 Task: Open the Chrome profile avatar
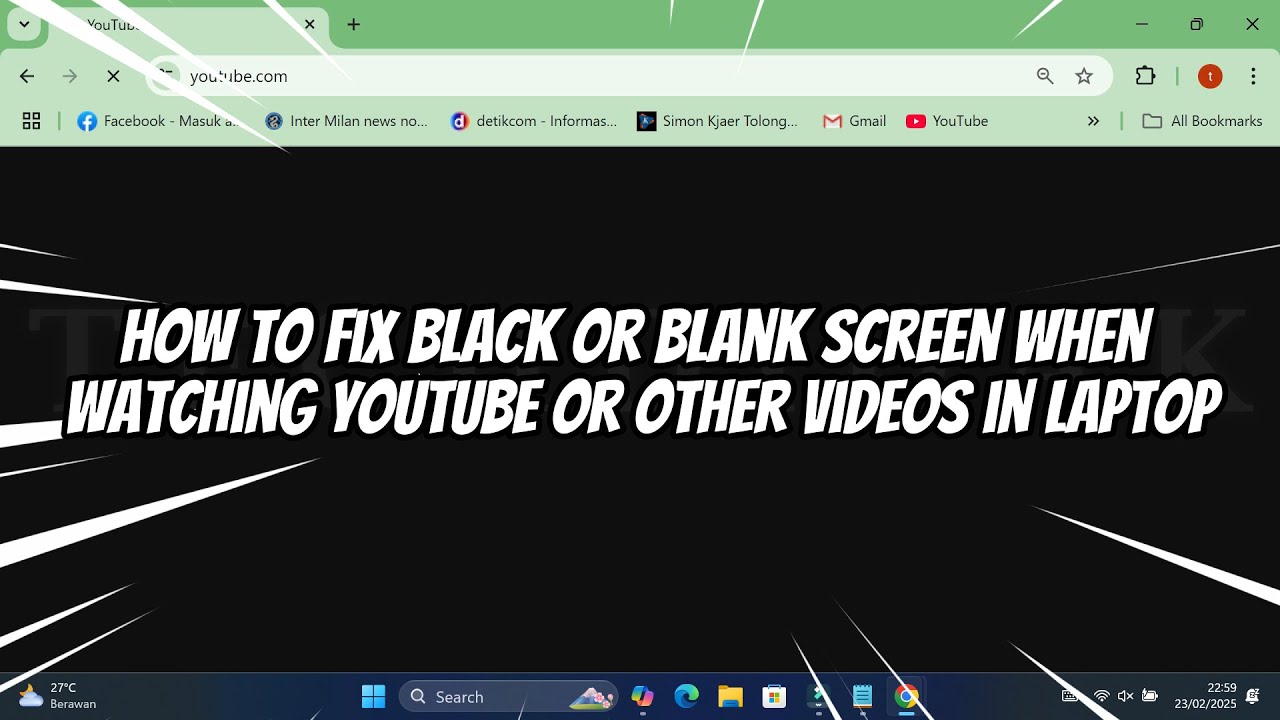tap(1210, 76)
